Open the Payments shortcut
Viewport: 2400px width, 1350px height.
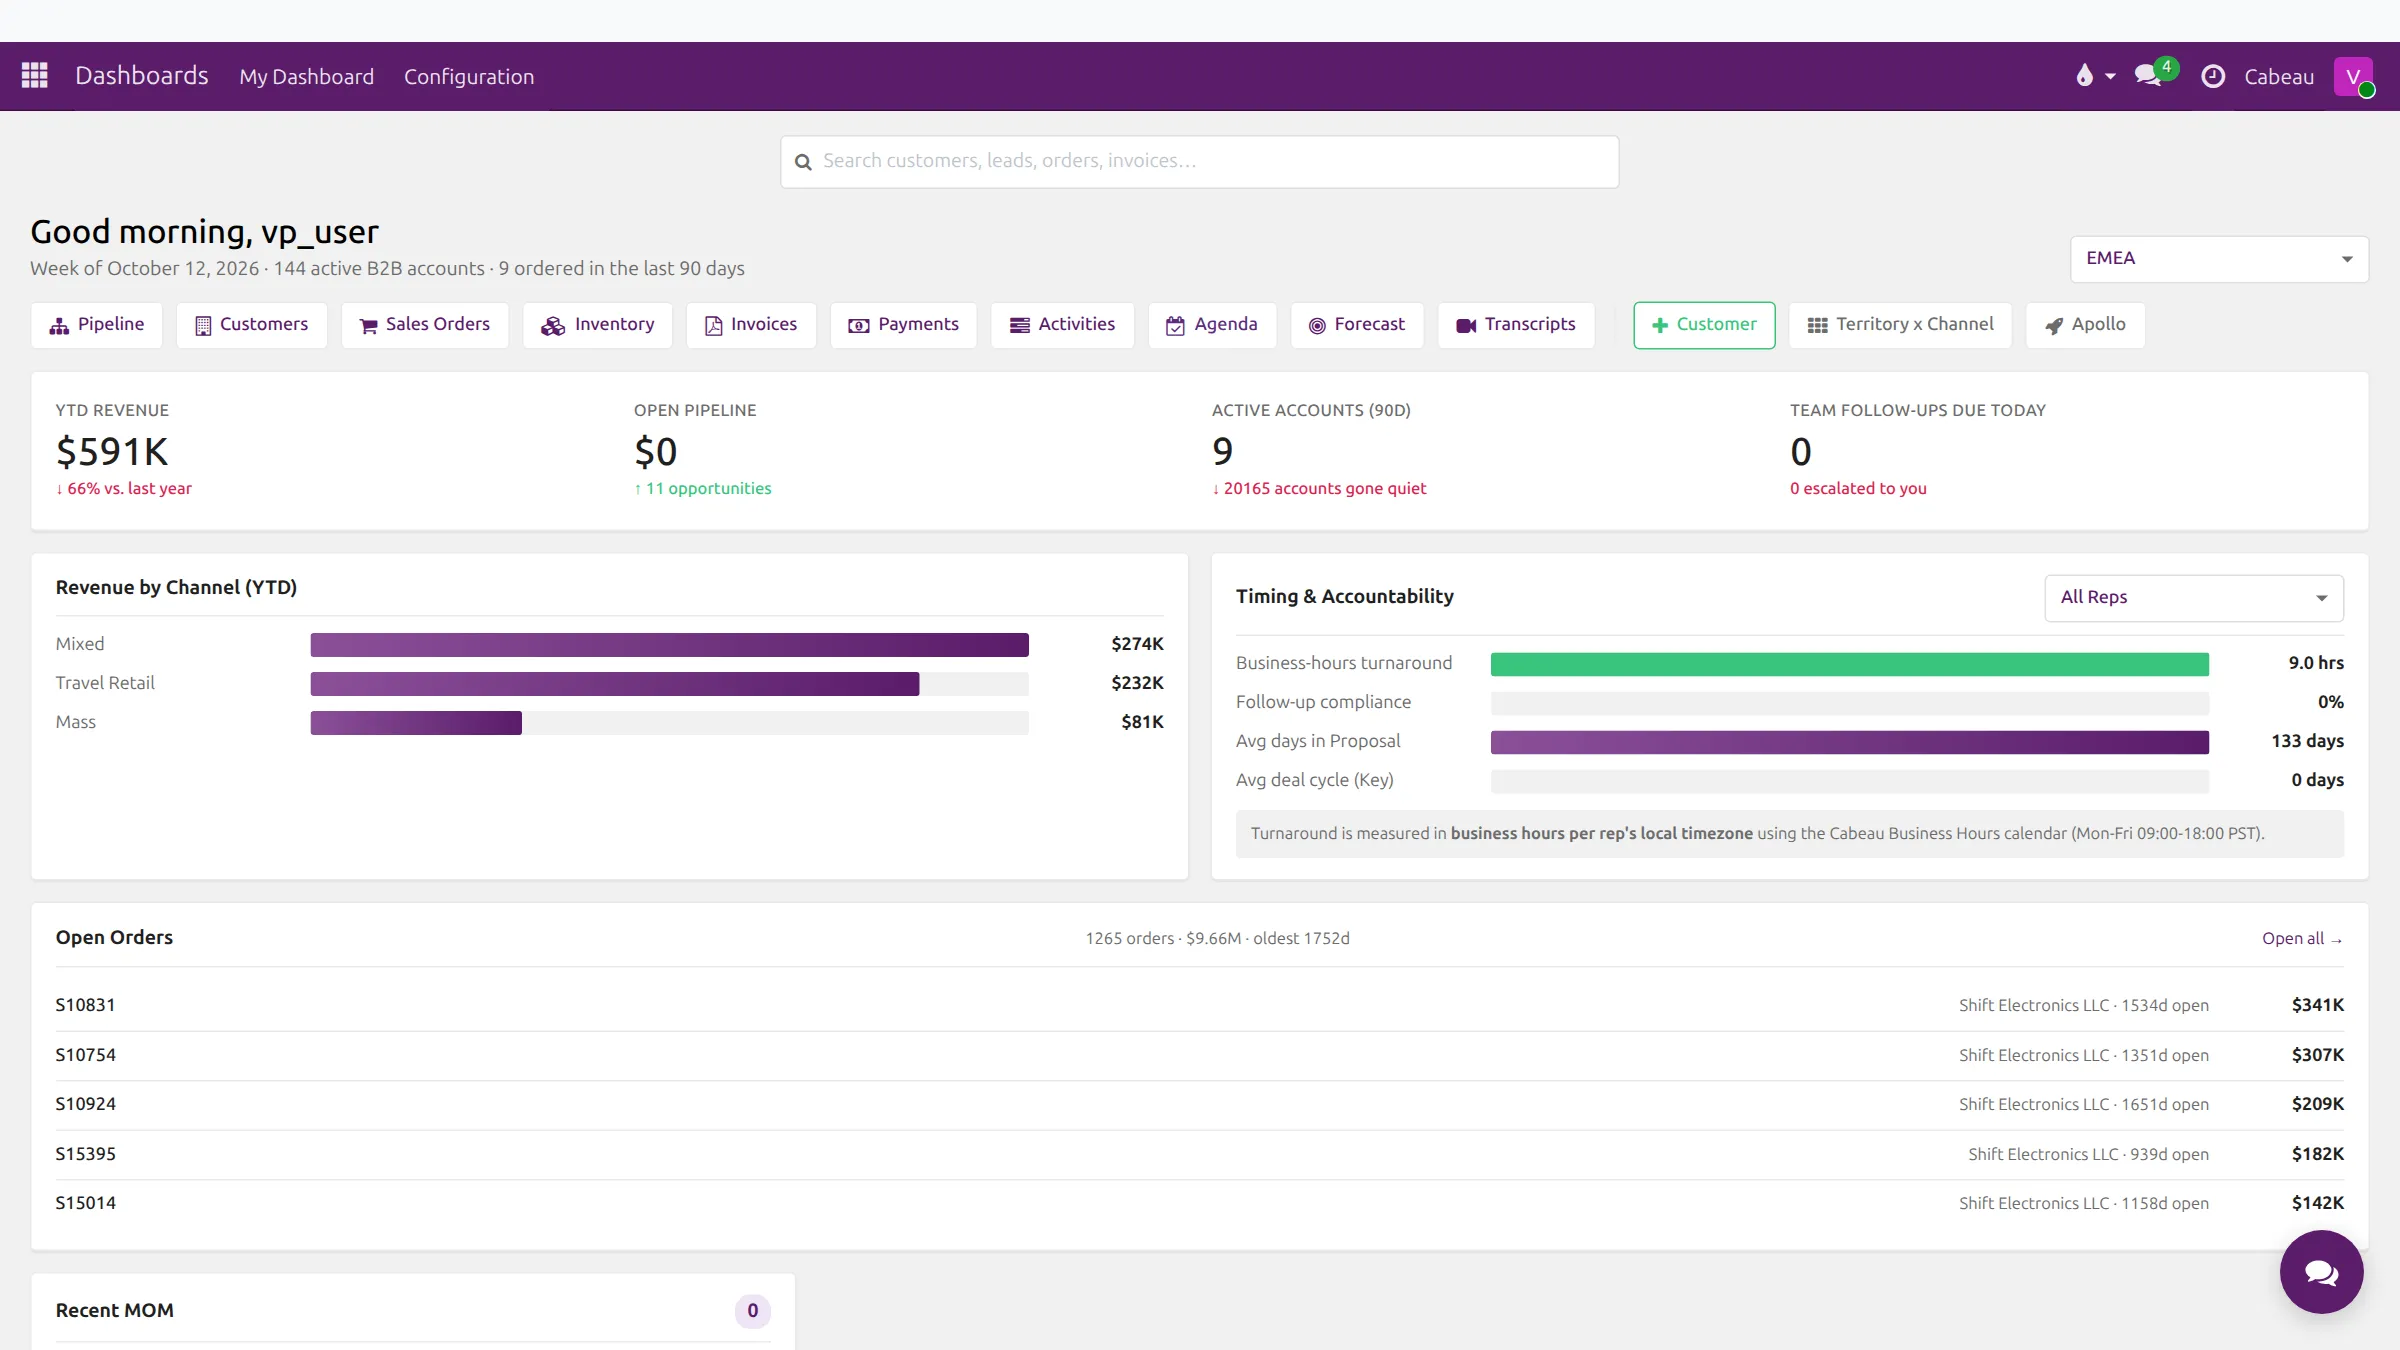tap(904, 325)
